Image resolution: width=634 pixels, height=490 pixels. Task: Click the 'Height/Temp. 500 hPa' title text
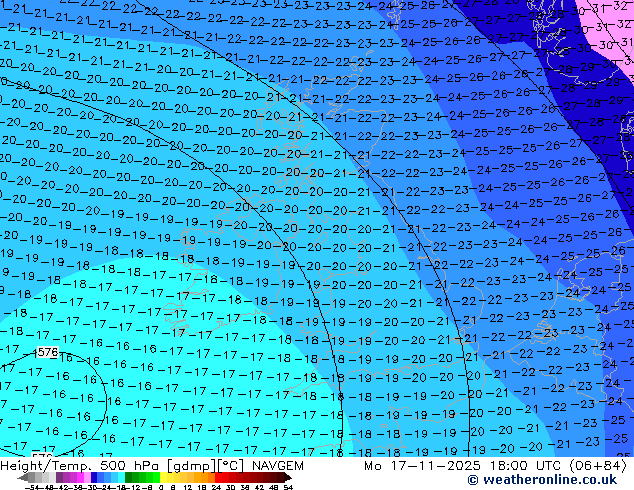80,466
